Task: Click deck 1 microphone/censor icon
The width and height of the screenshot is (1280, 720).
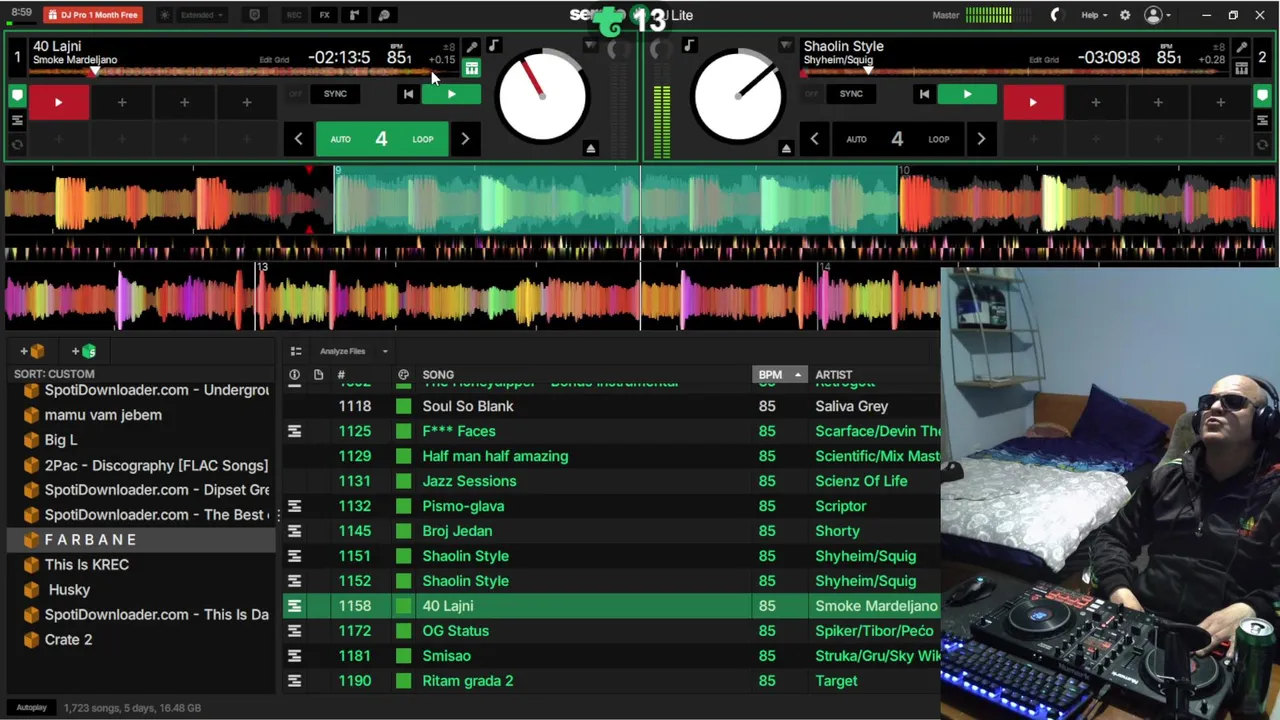Action: pos(471,46)
